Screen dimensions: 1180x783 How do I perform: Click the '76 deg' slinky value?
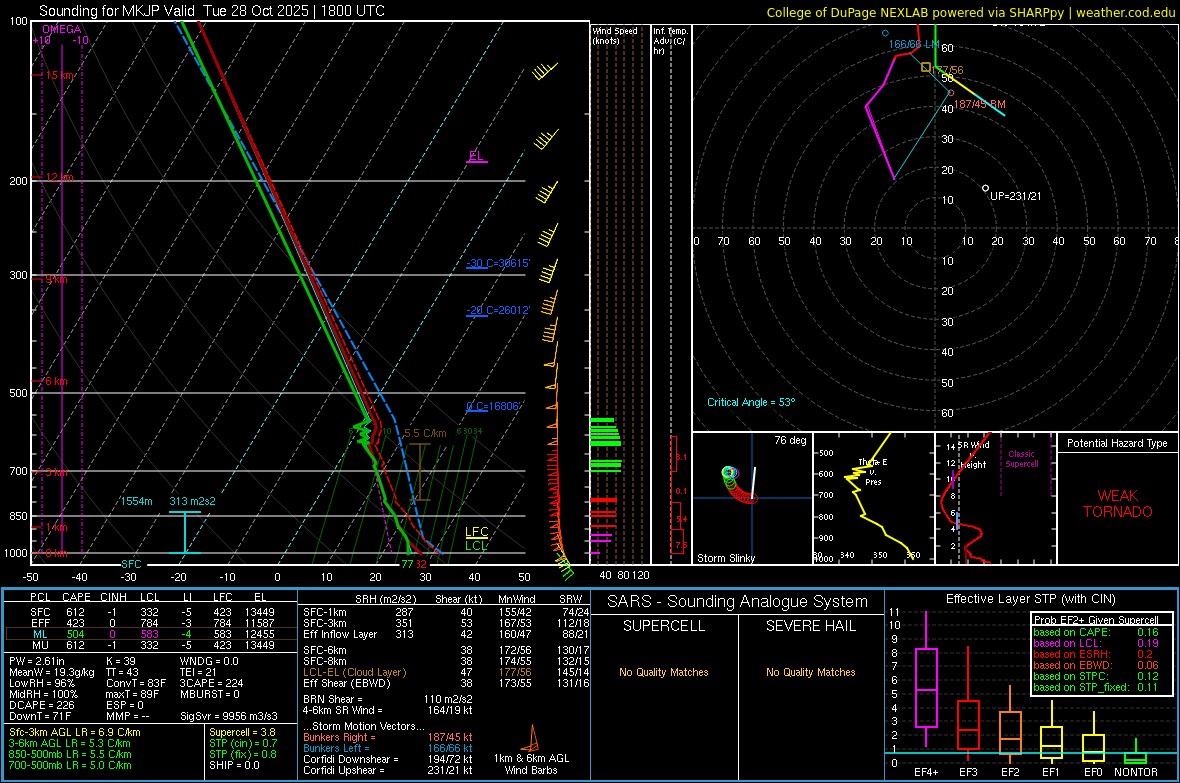click(790, 440)
